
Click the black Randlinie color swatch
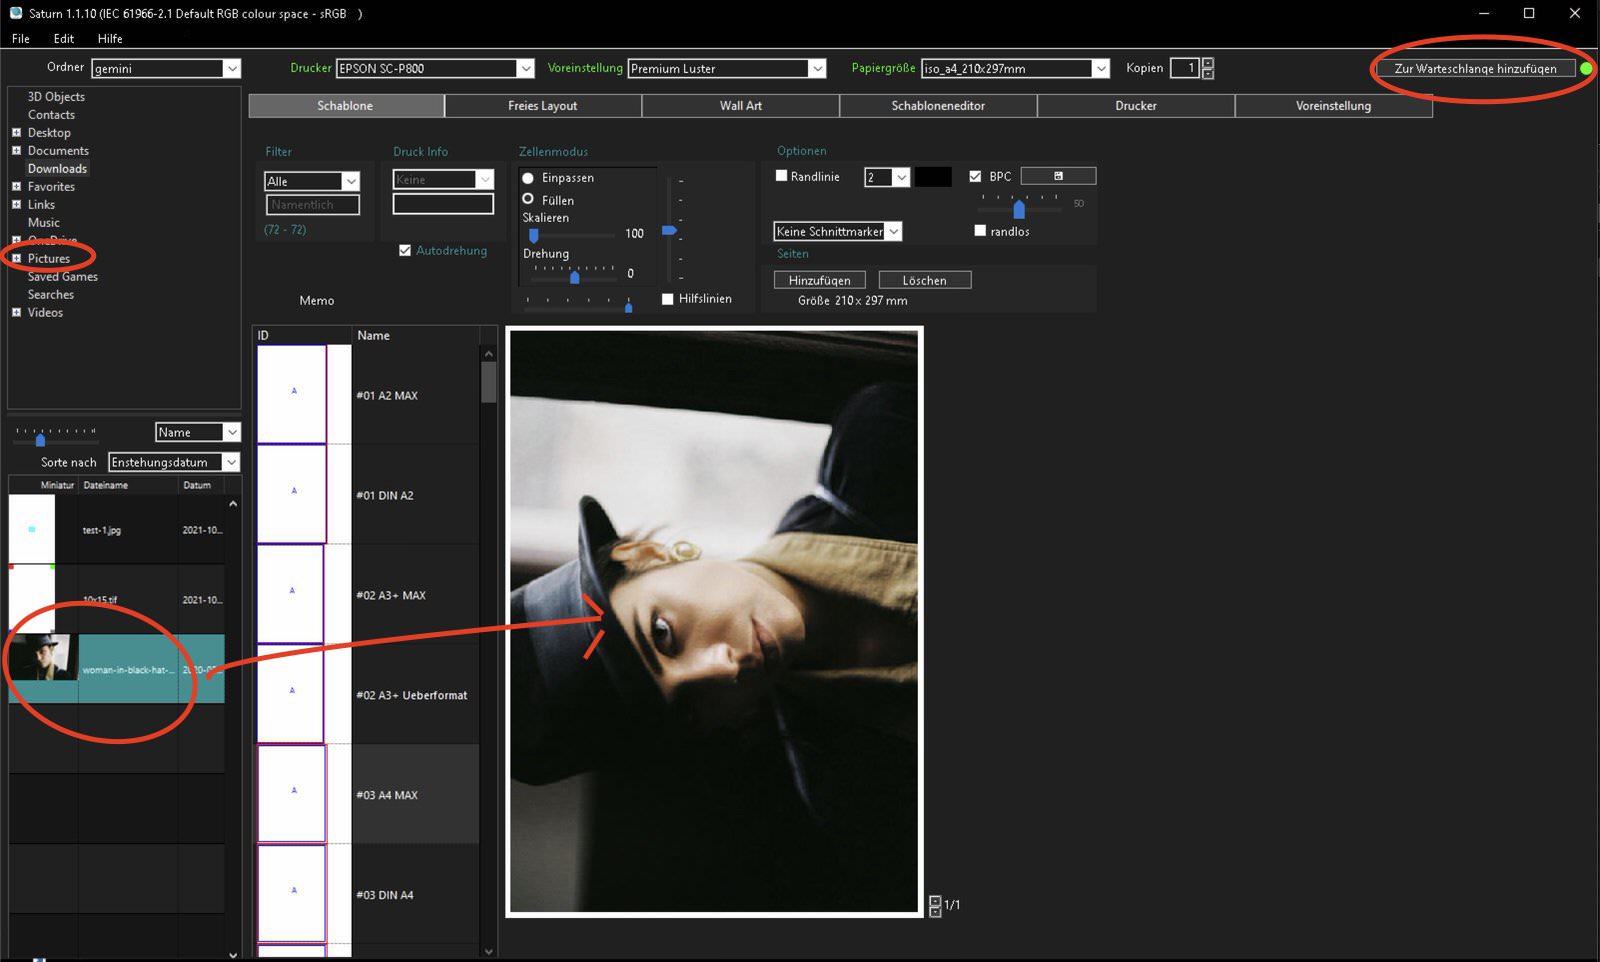[933, 177]
